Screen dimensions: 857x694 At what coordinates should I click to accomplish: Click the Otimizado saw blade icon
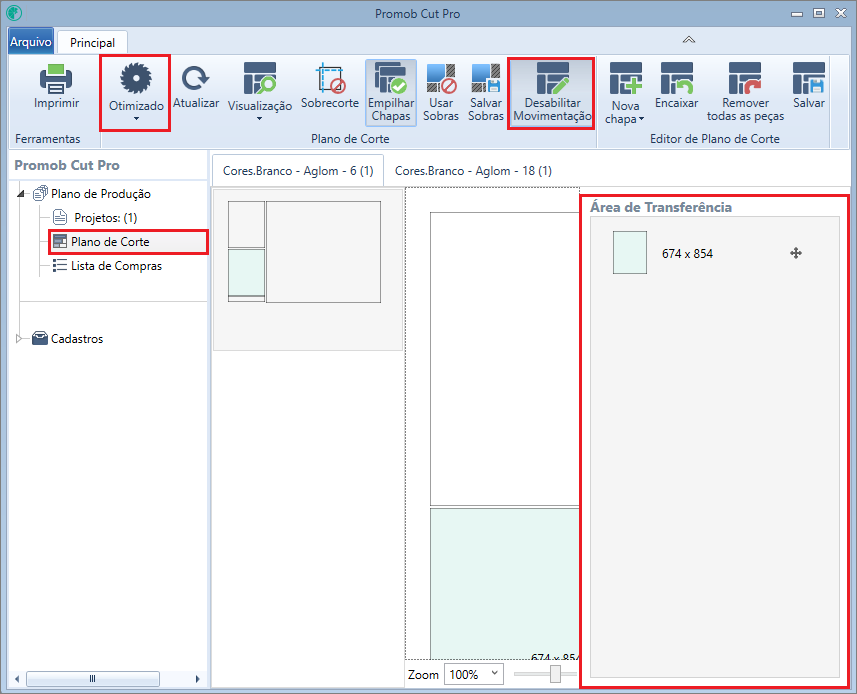[x=136, y=78]
